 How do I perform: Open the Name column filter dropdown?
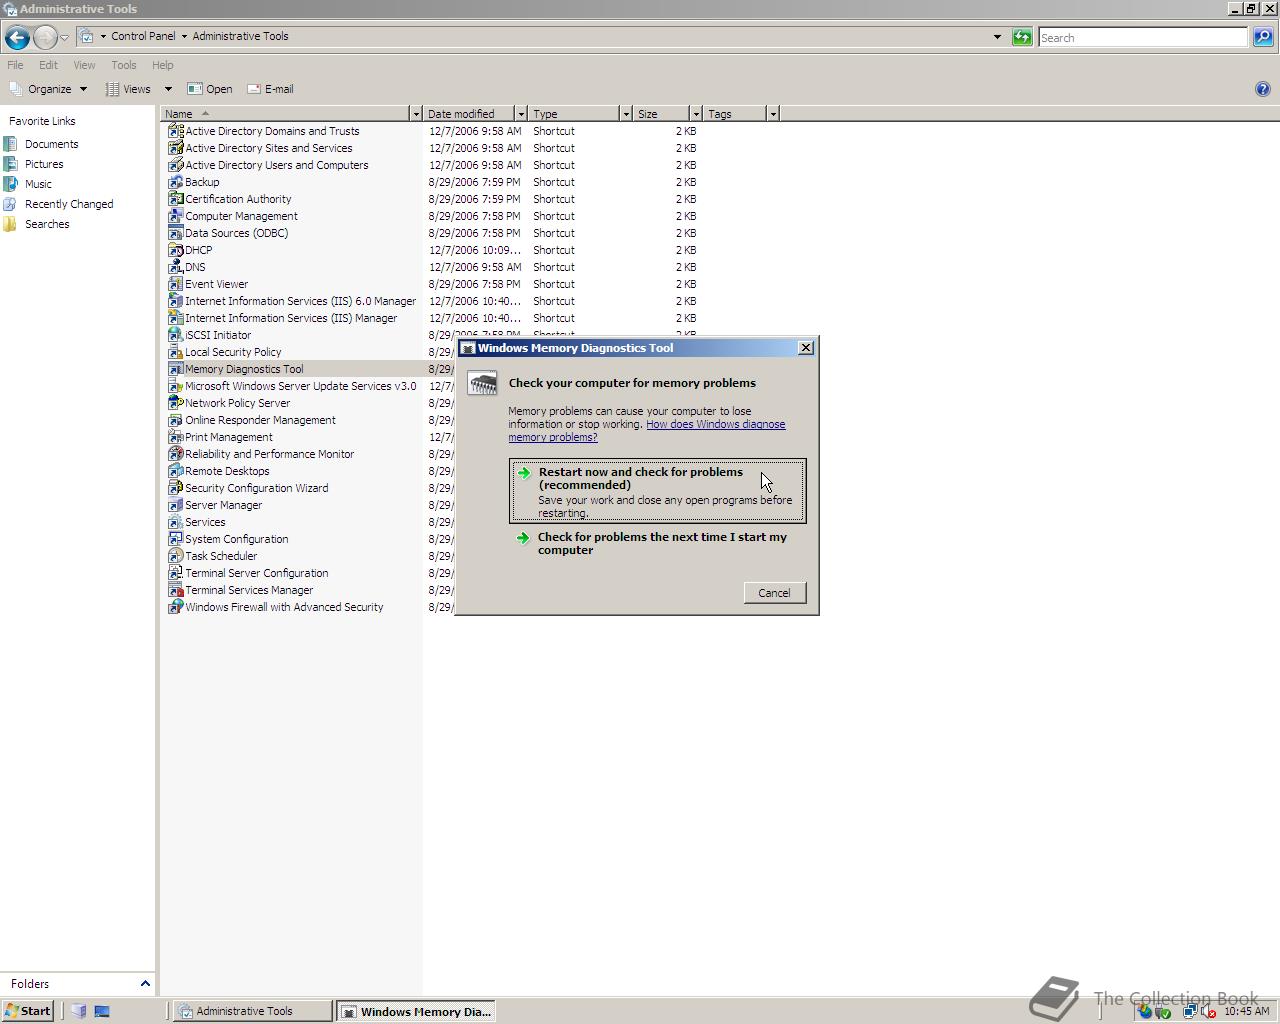416,114
